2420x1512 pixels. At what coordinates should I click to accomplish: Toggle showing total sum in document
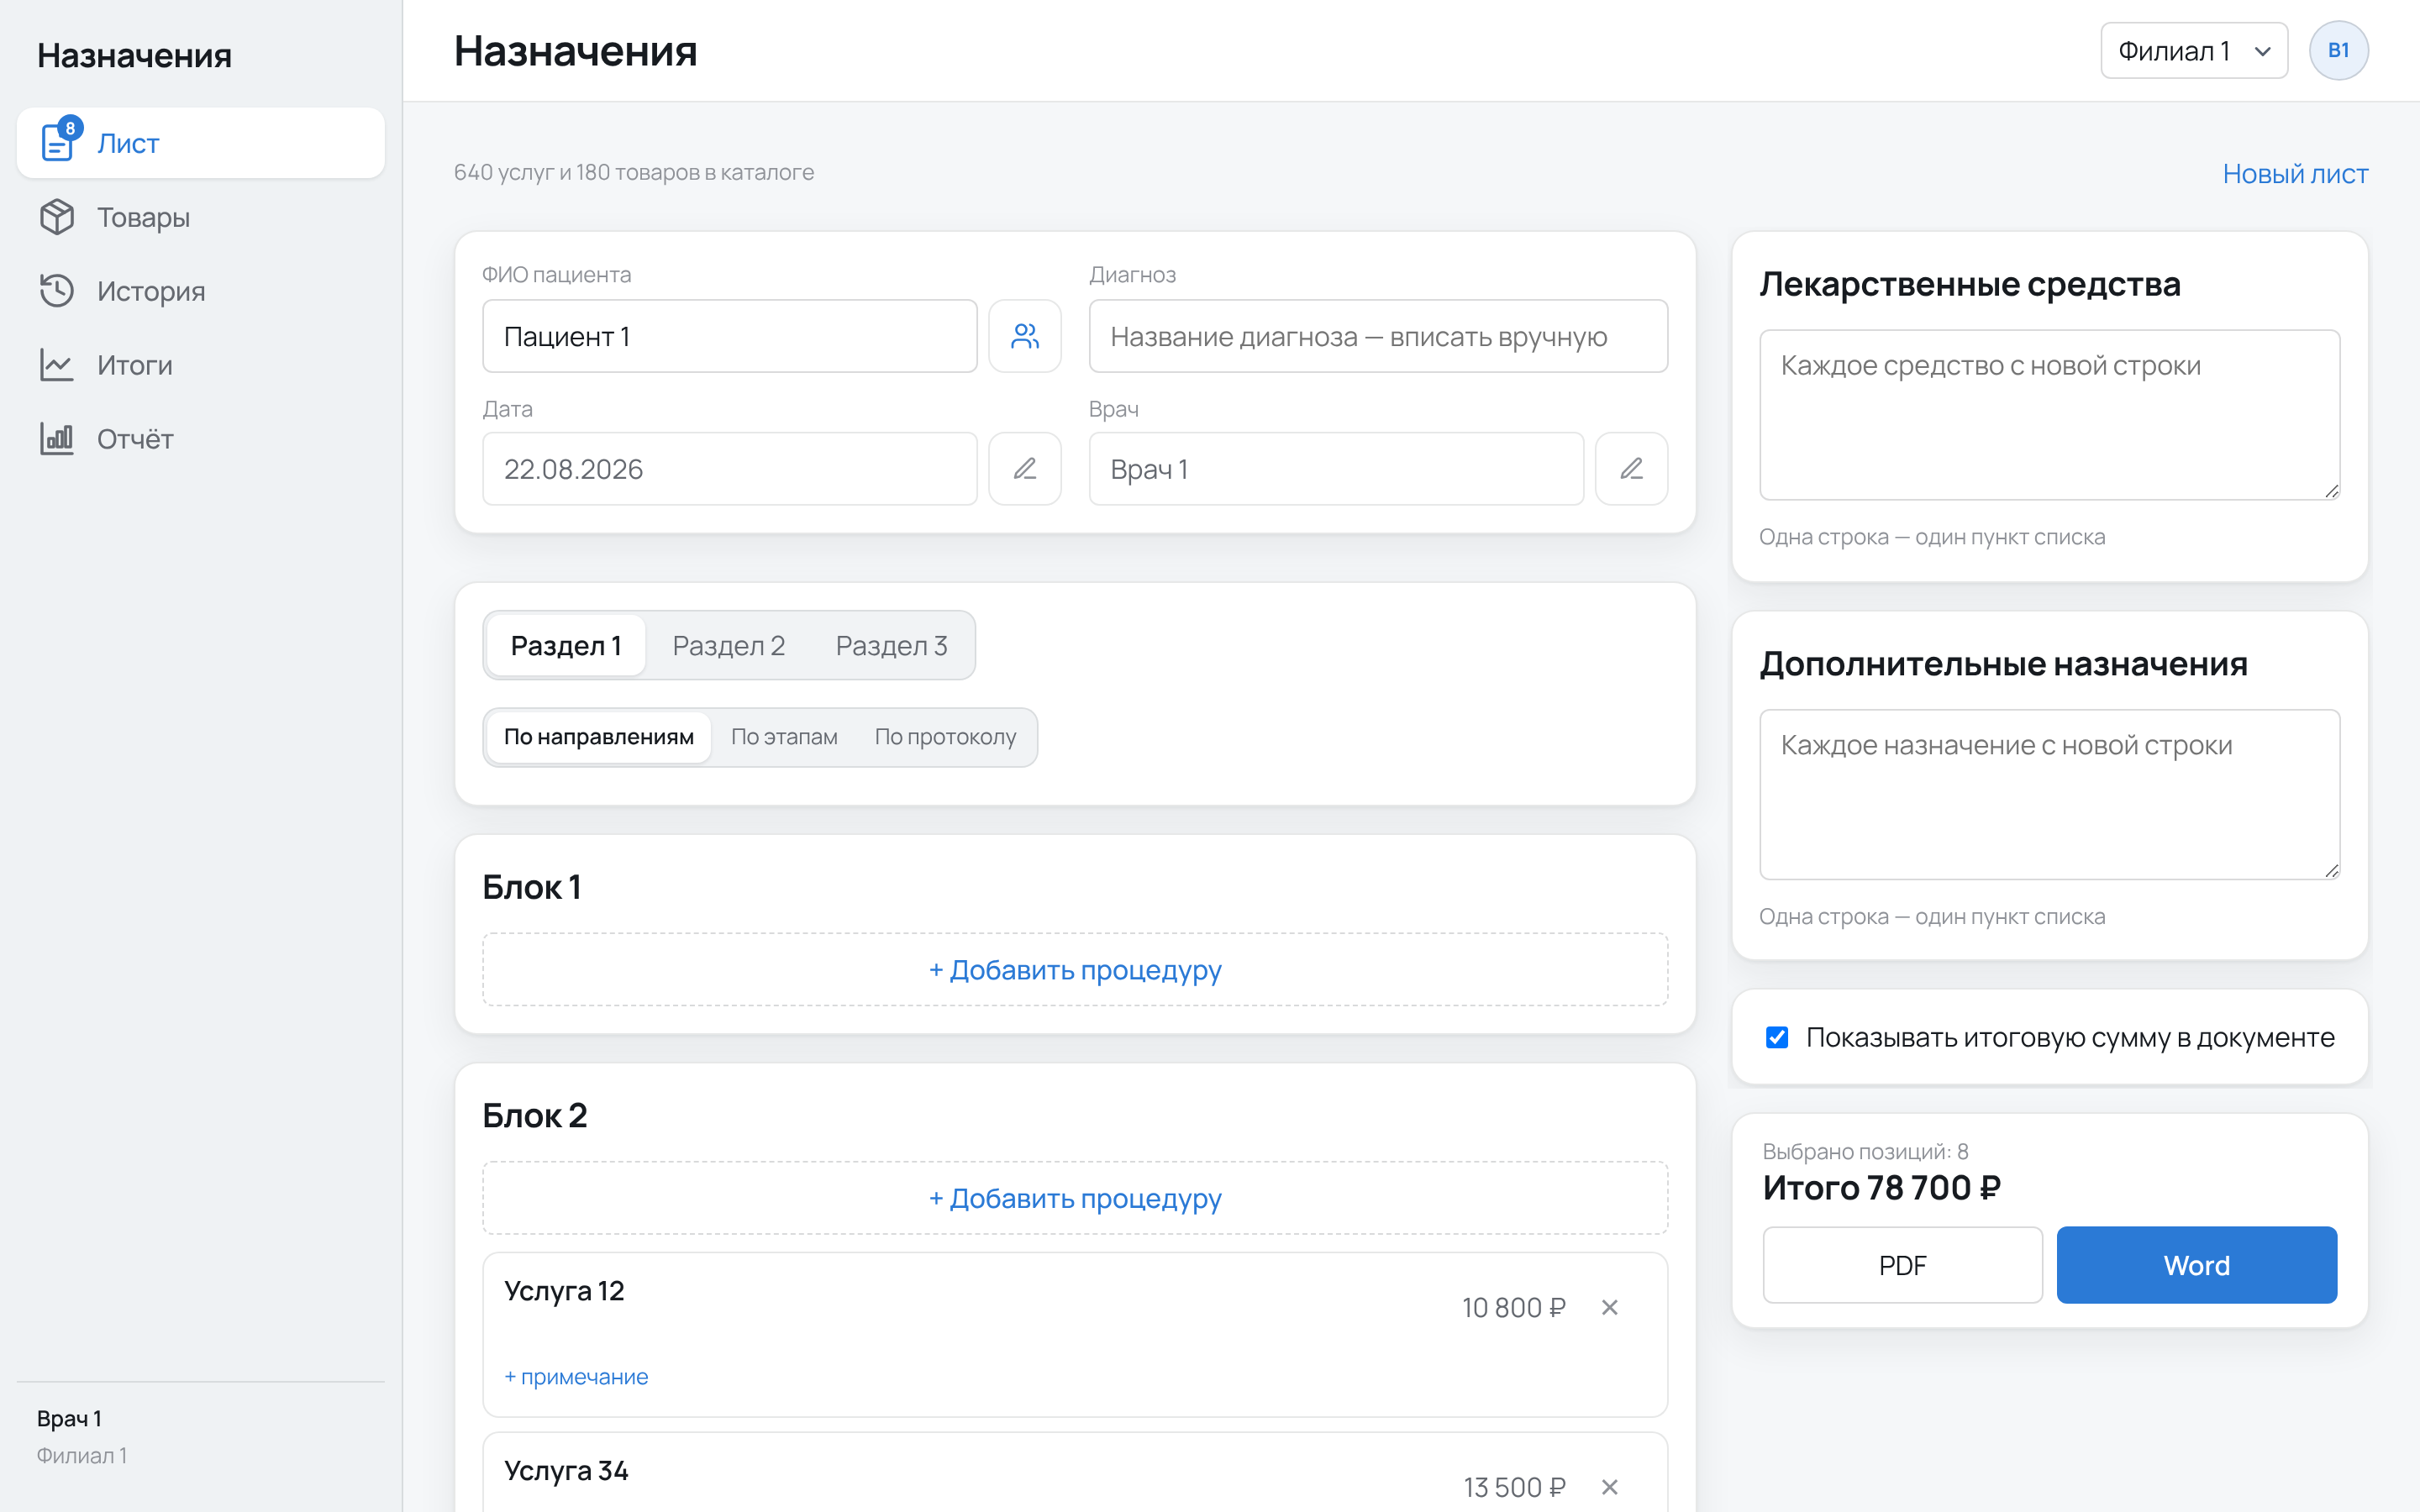click(1777, 1038)
